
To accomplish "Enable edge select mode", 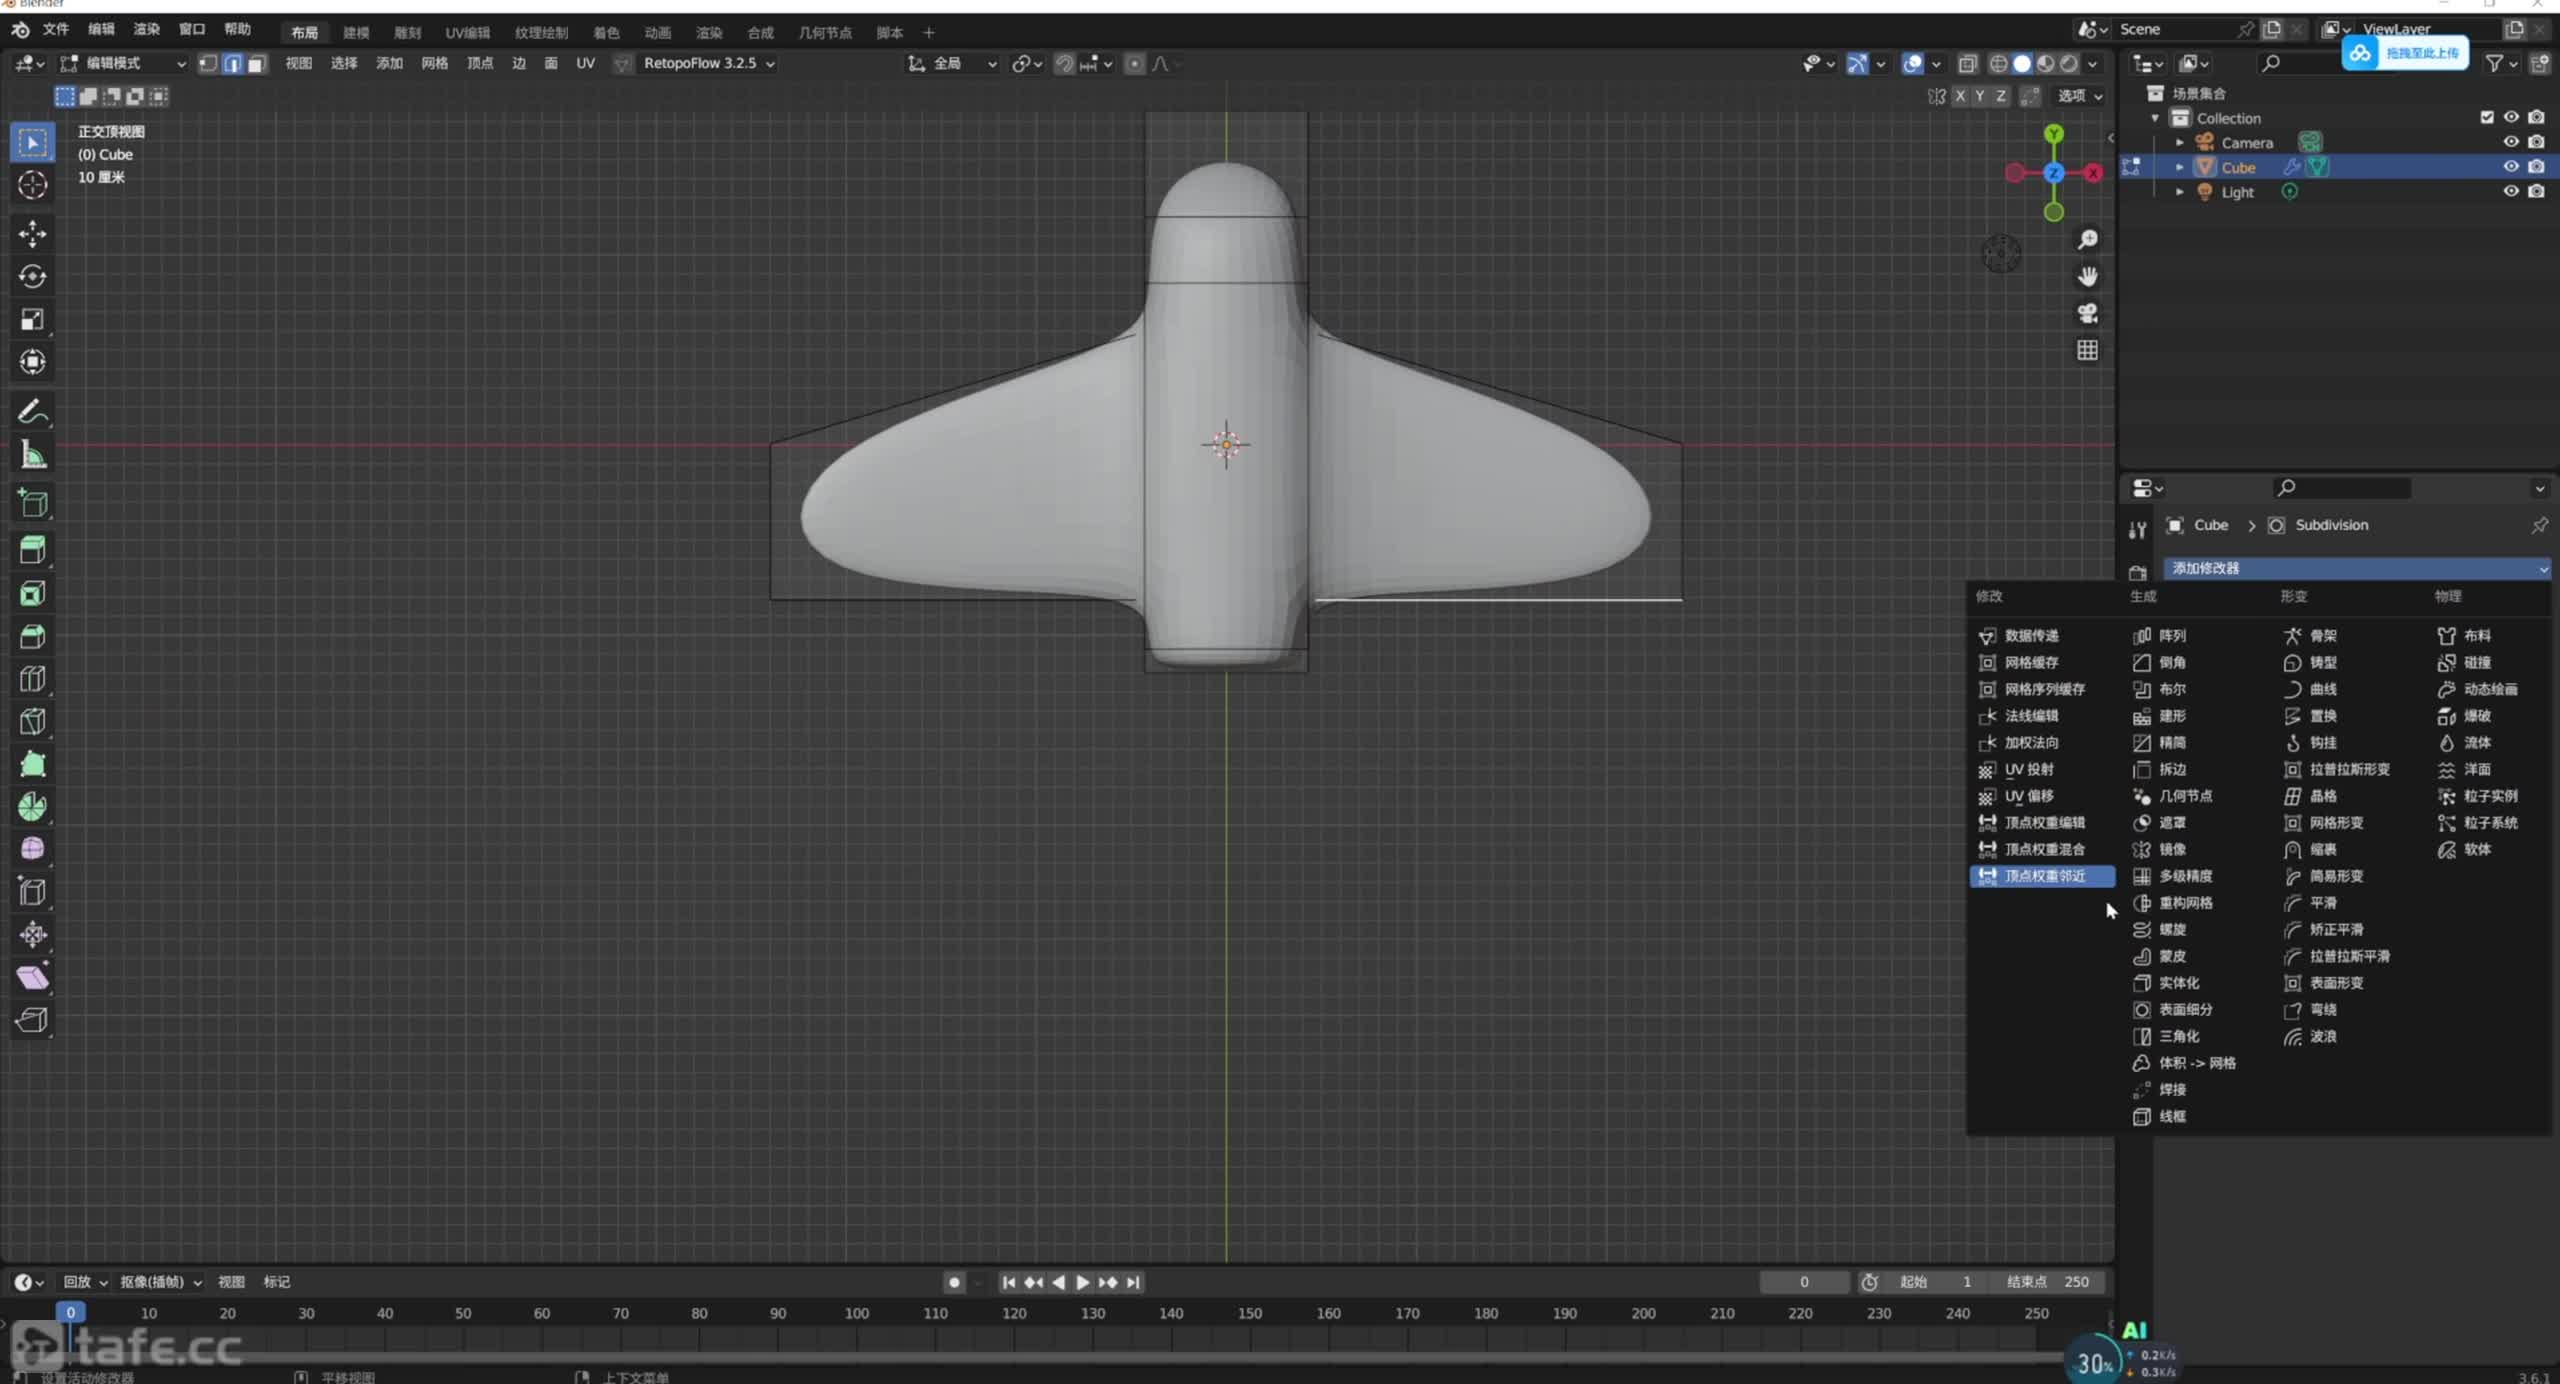I will point(233,64).
